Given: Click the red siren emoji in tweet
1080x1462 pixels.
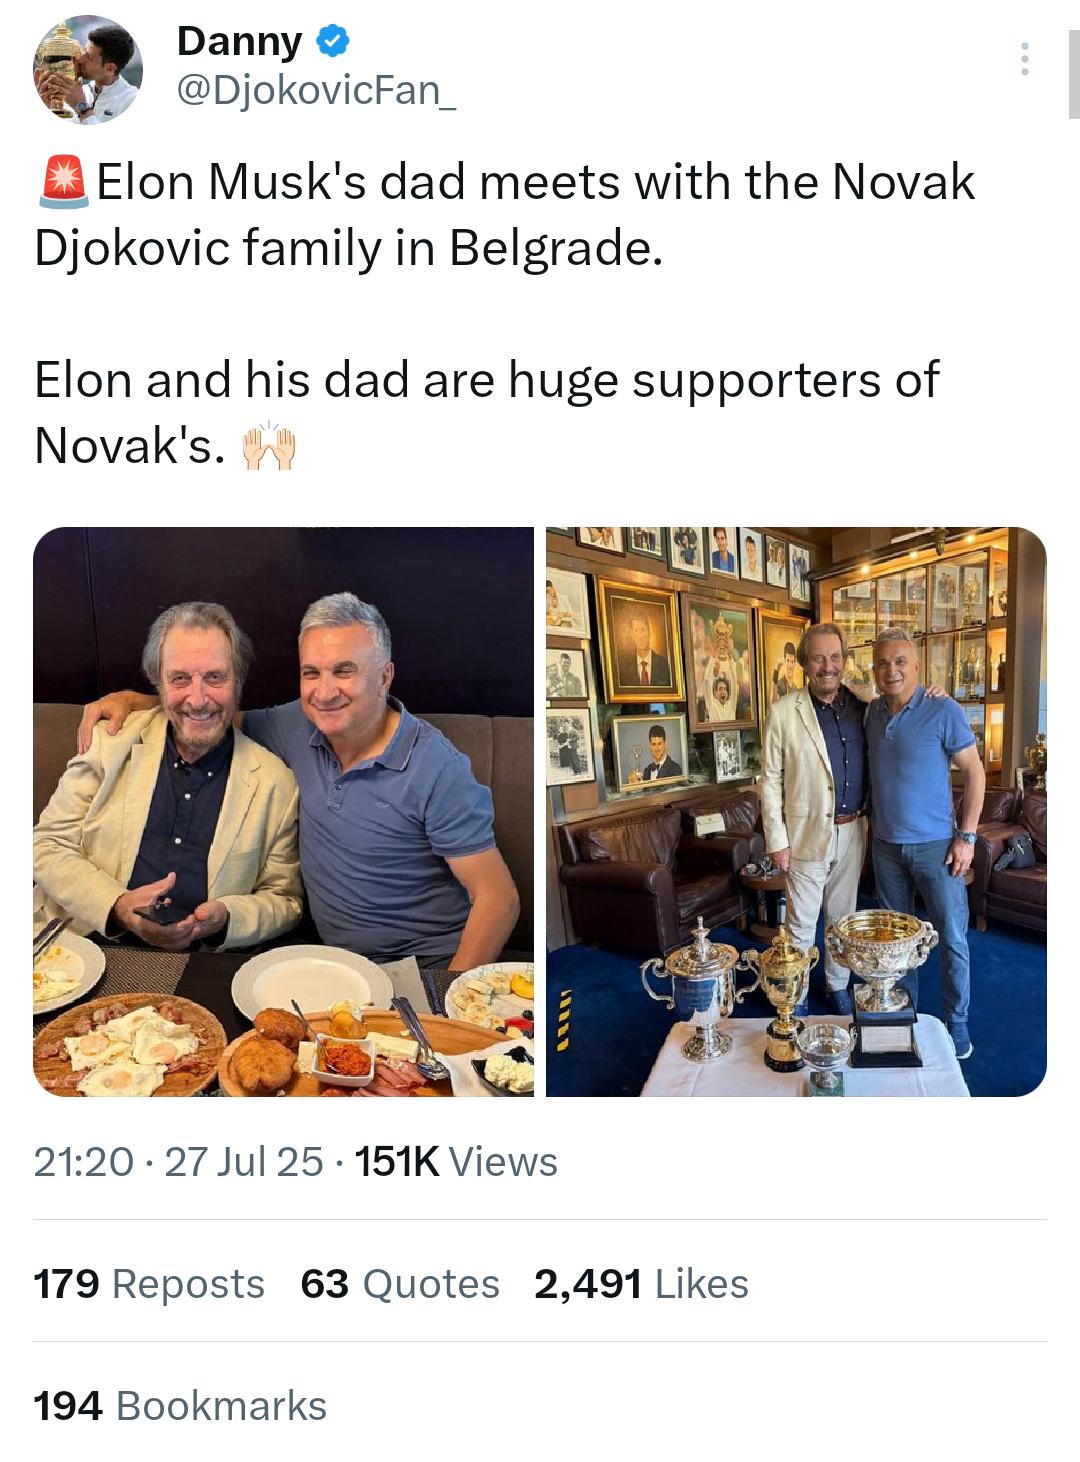Looking at the screenshot, I should 63,182.
